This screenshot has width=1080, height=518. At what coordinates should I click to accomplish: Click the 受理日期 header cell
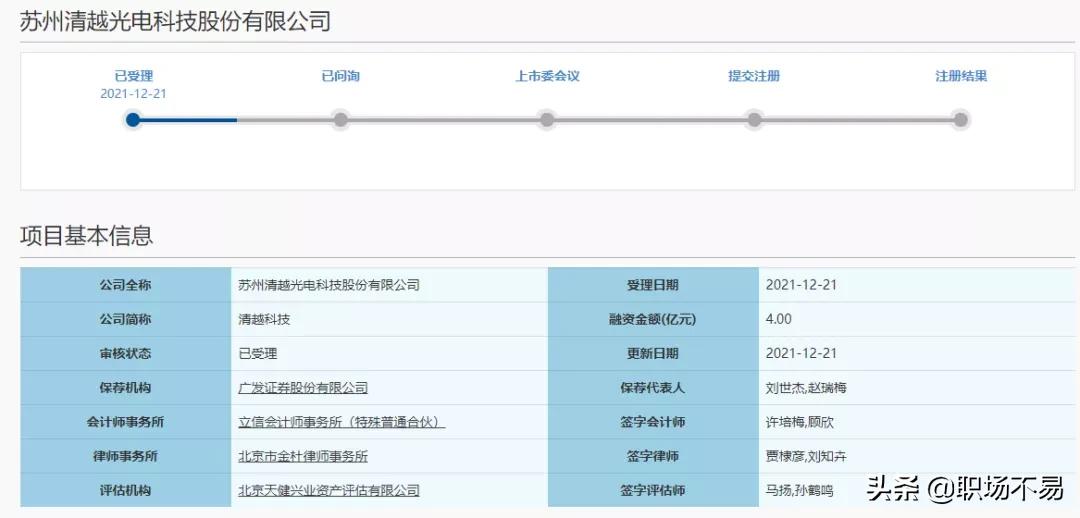653,285
